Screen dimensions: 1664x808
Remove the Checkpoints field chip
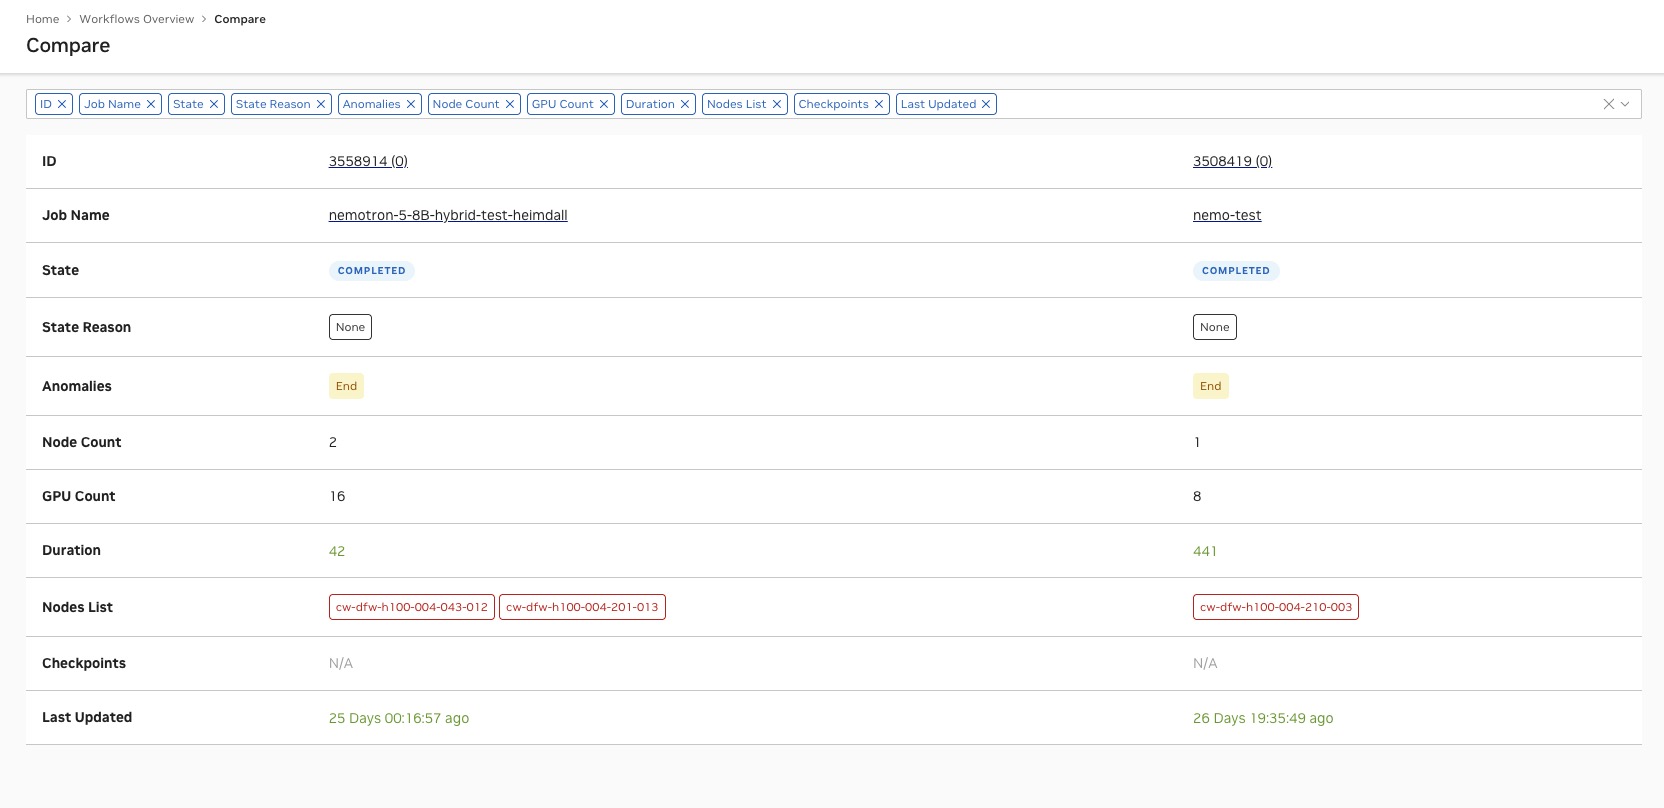879,104
